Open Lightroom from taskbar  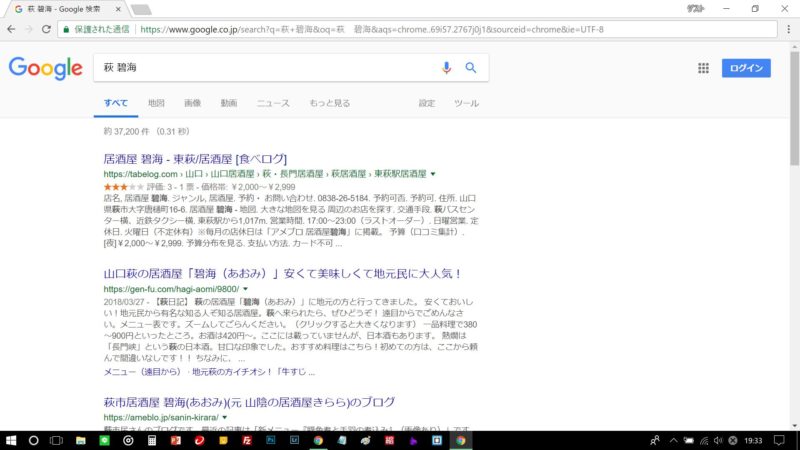click(294, 440)
